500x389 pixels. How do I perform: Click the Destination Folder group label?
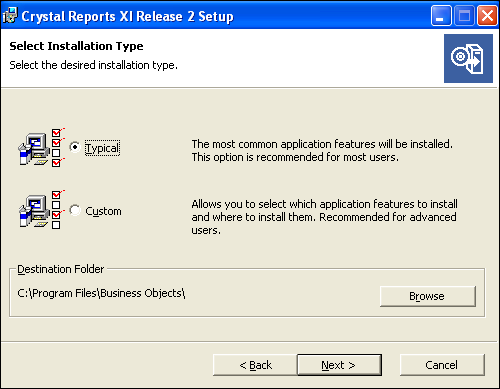(x=61, y=269)
